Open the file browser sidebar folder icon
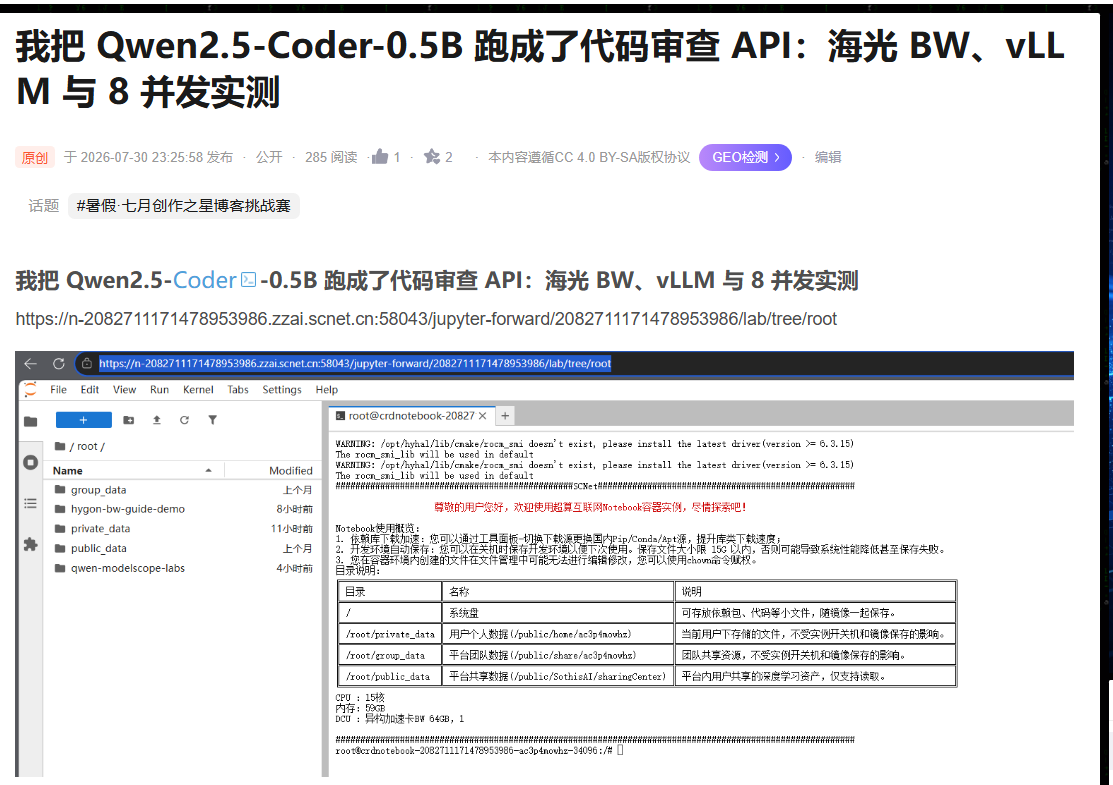Screen dimensions: 1113x785 tap(31, 422)
